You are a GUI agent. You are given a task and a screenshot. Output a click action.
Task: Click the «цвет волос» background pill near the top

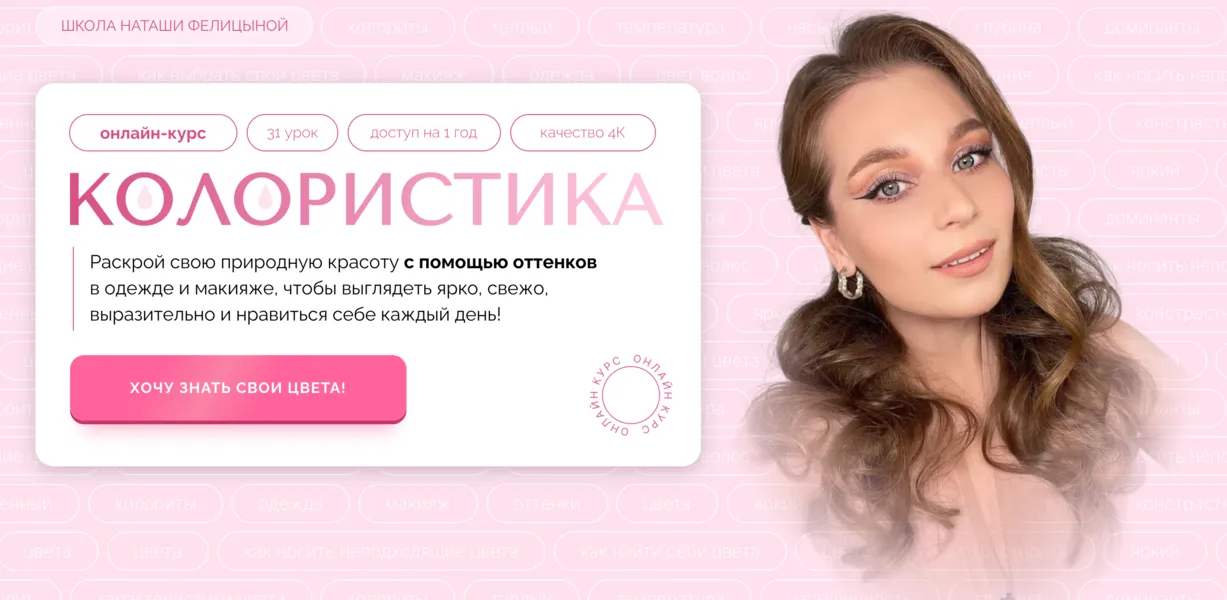[703, 75]
